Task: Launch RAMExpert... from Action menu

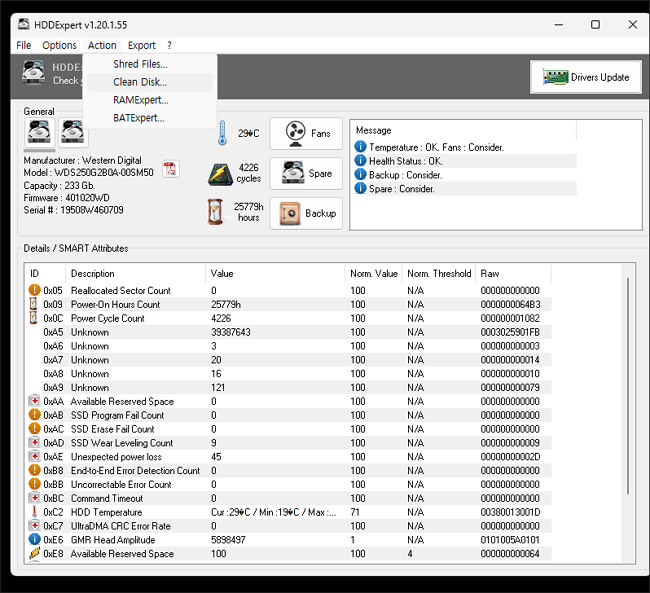Action: [150, 100]
